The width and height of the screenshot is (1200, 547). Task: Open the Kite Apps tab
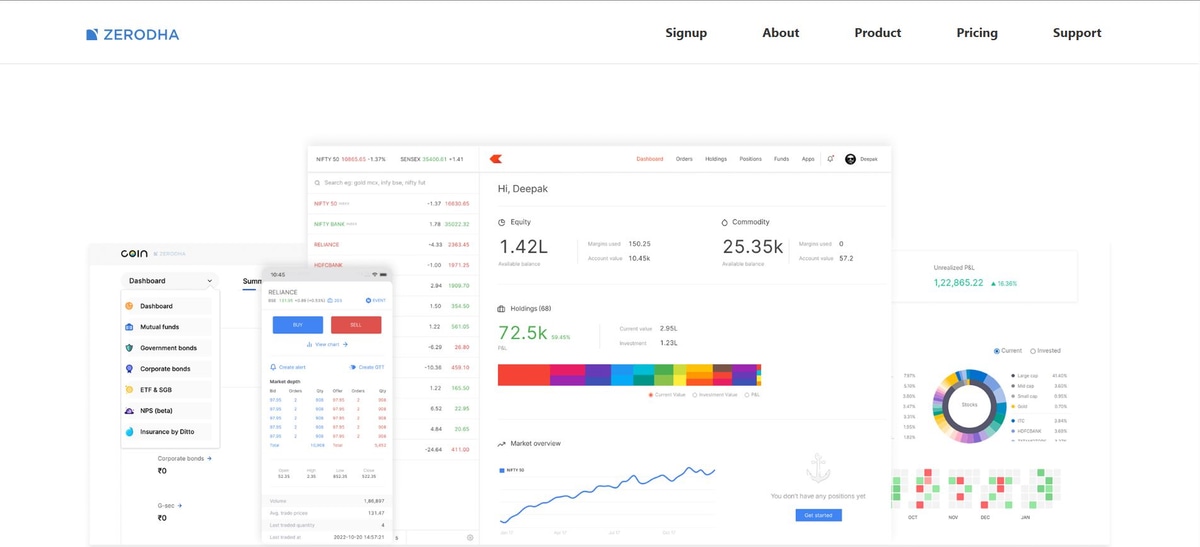point(807,159)
